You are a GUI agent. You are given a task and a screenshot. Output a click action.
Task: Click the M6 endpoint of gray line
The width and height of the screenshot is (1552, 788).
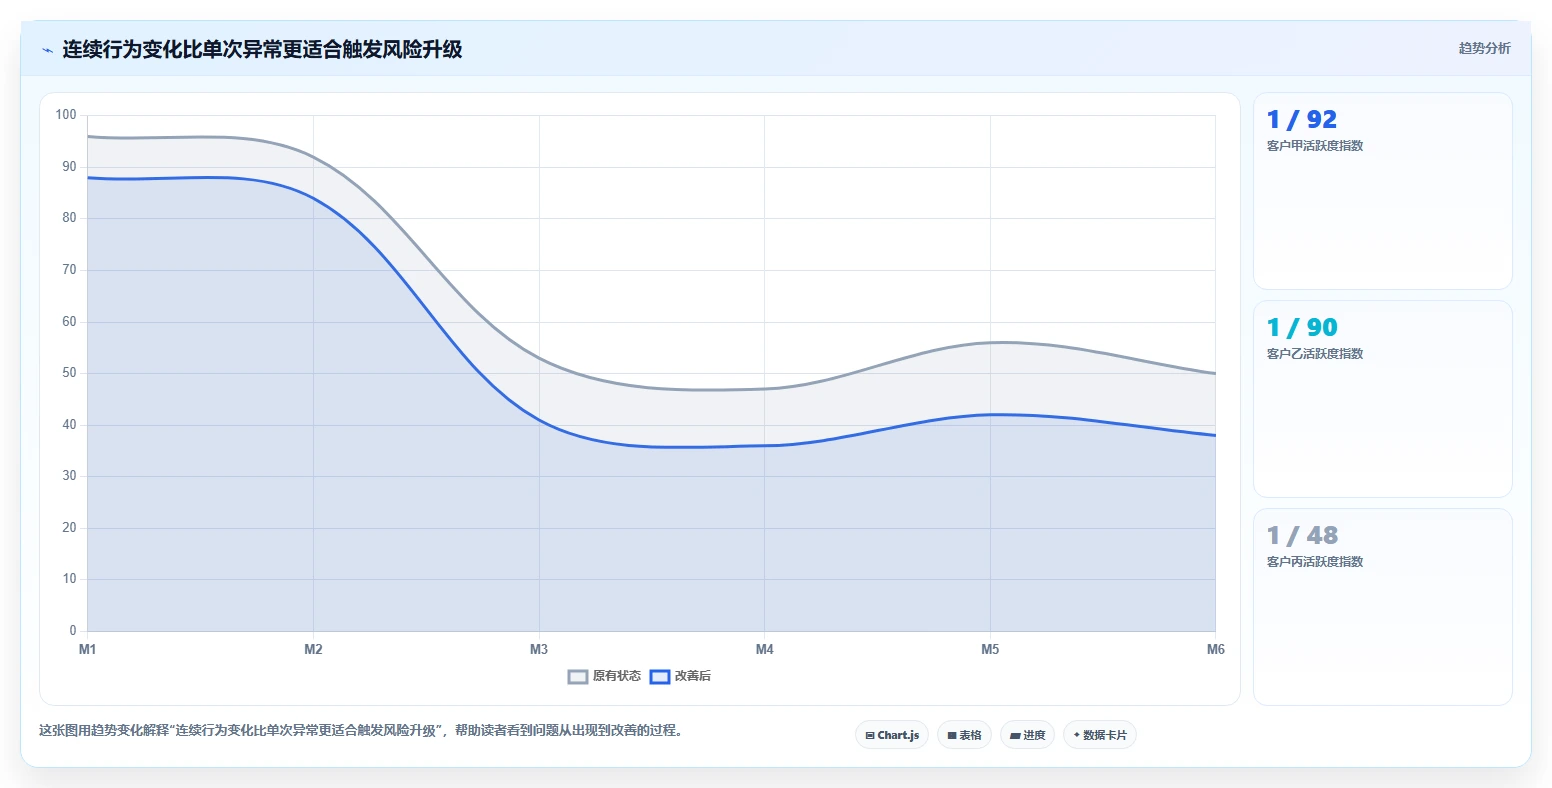(1215, 373)
